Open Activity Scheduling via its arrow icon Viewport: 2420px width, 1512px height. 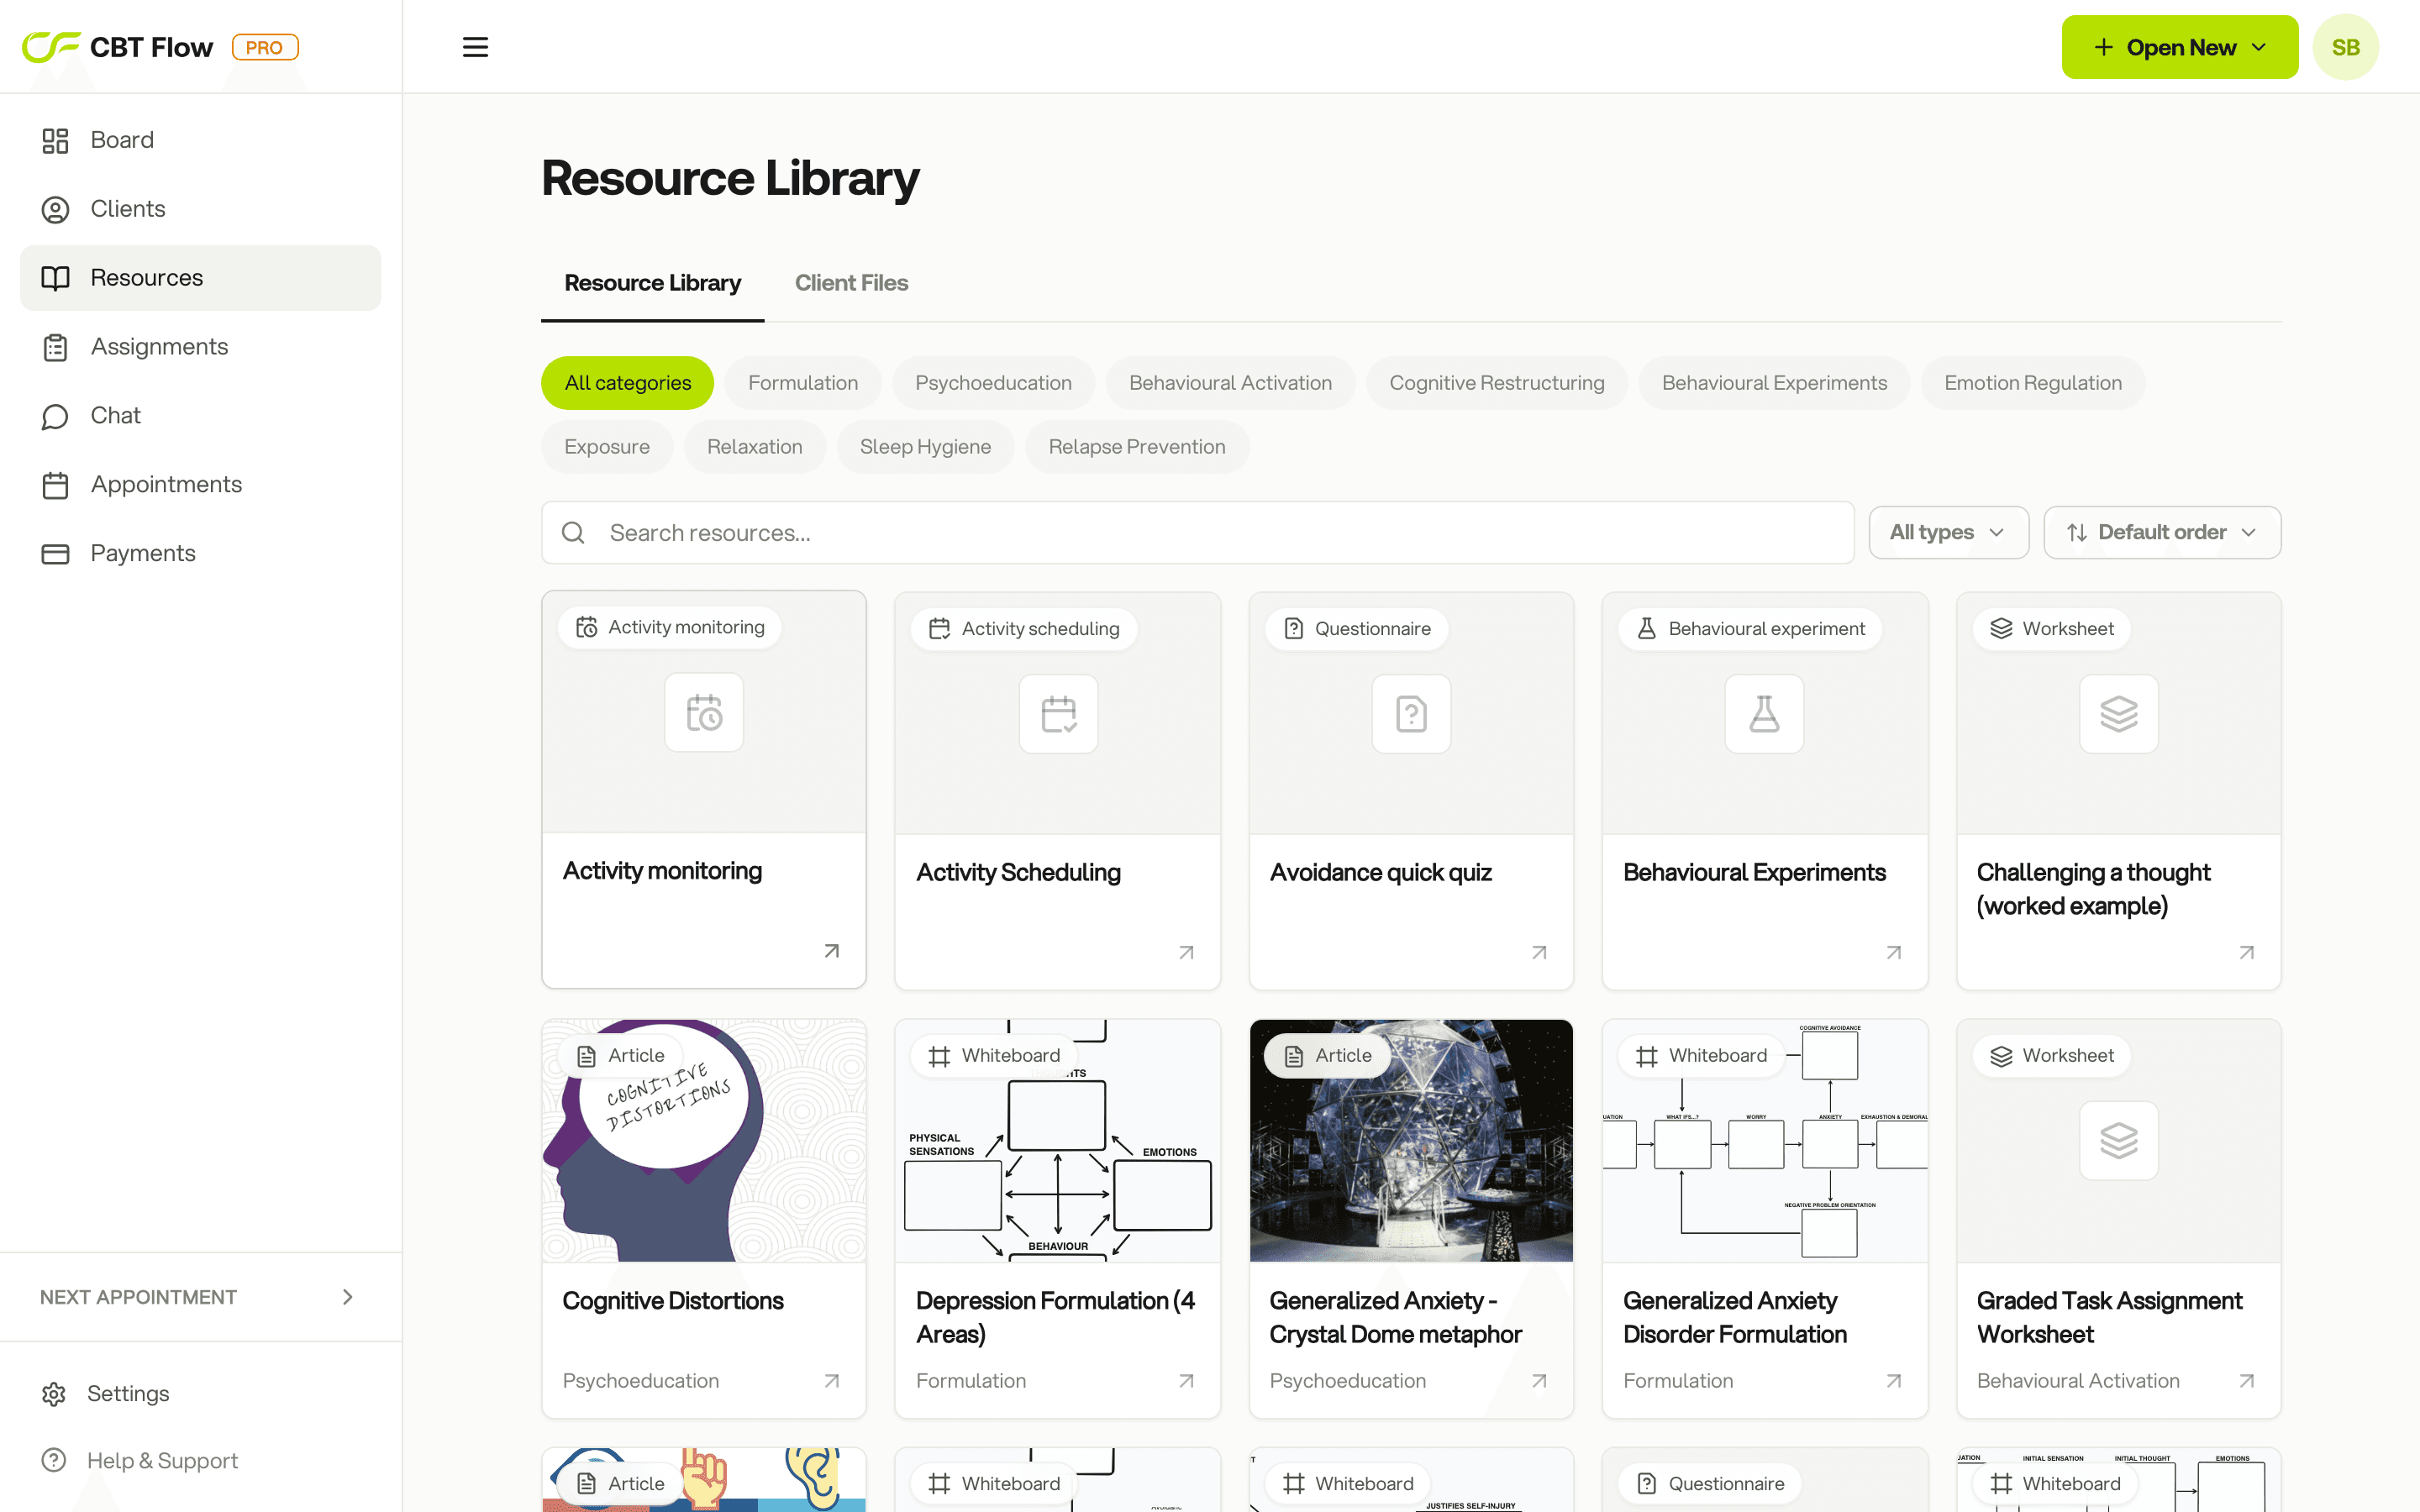[x=1186, y=952]
